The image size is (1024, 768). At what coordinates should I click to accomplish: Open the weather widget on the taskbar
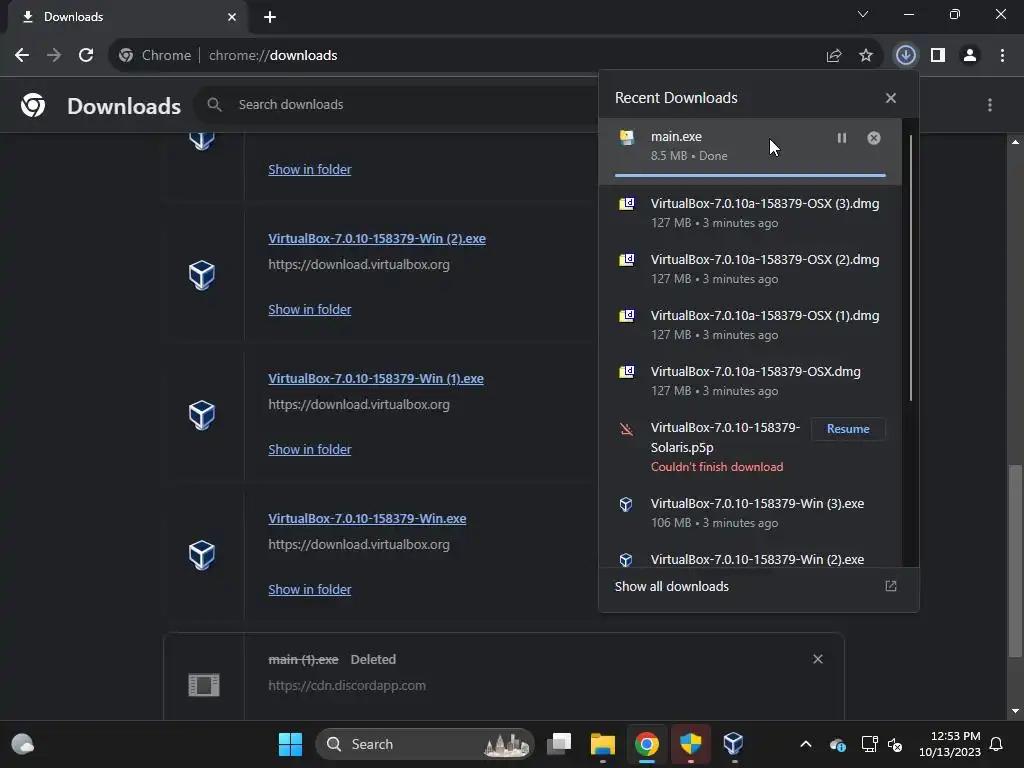23,744
